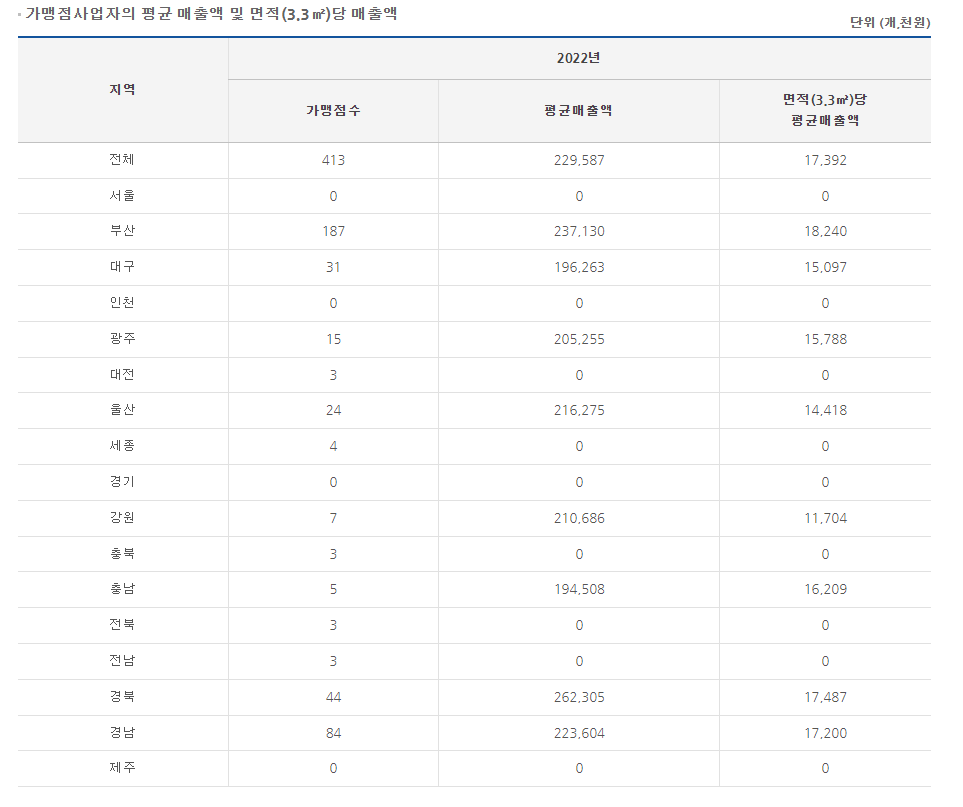Click 대구 average sales value 196,263
The height and width of the screenshot is (807, 963).
pos(578,267)
